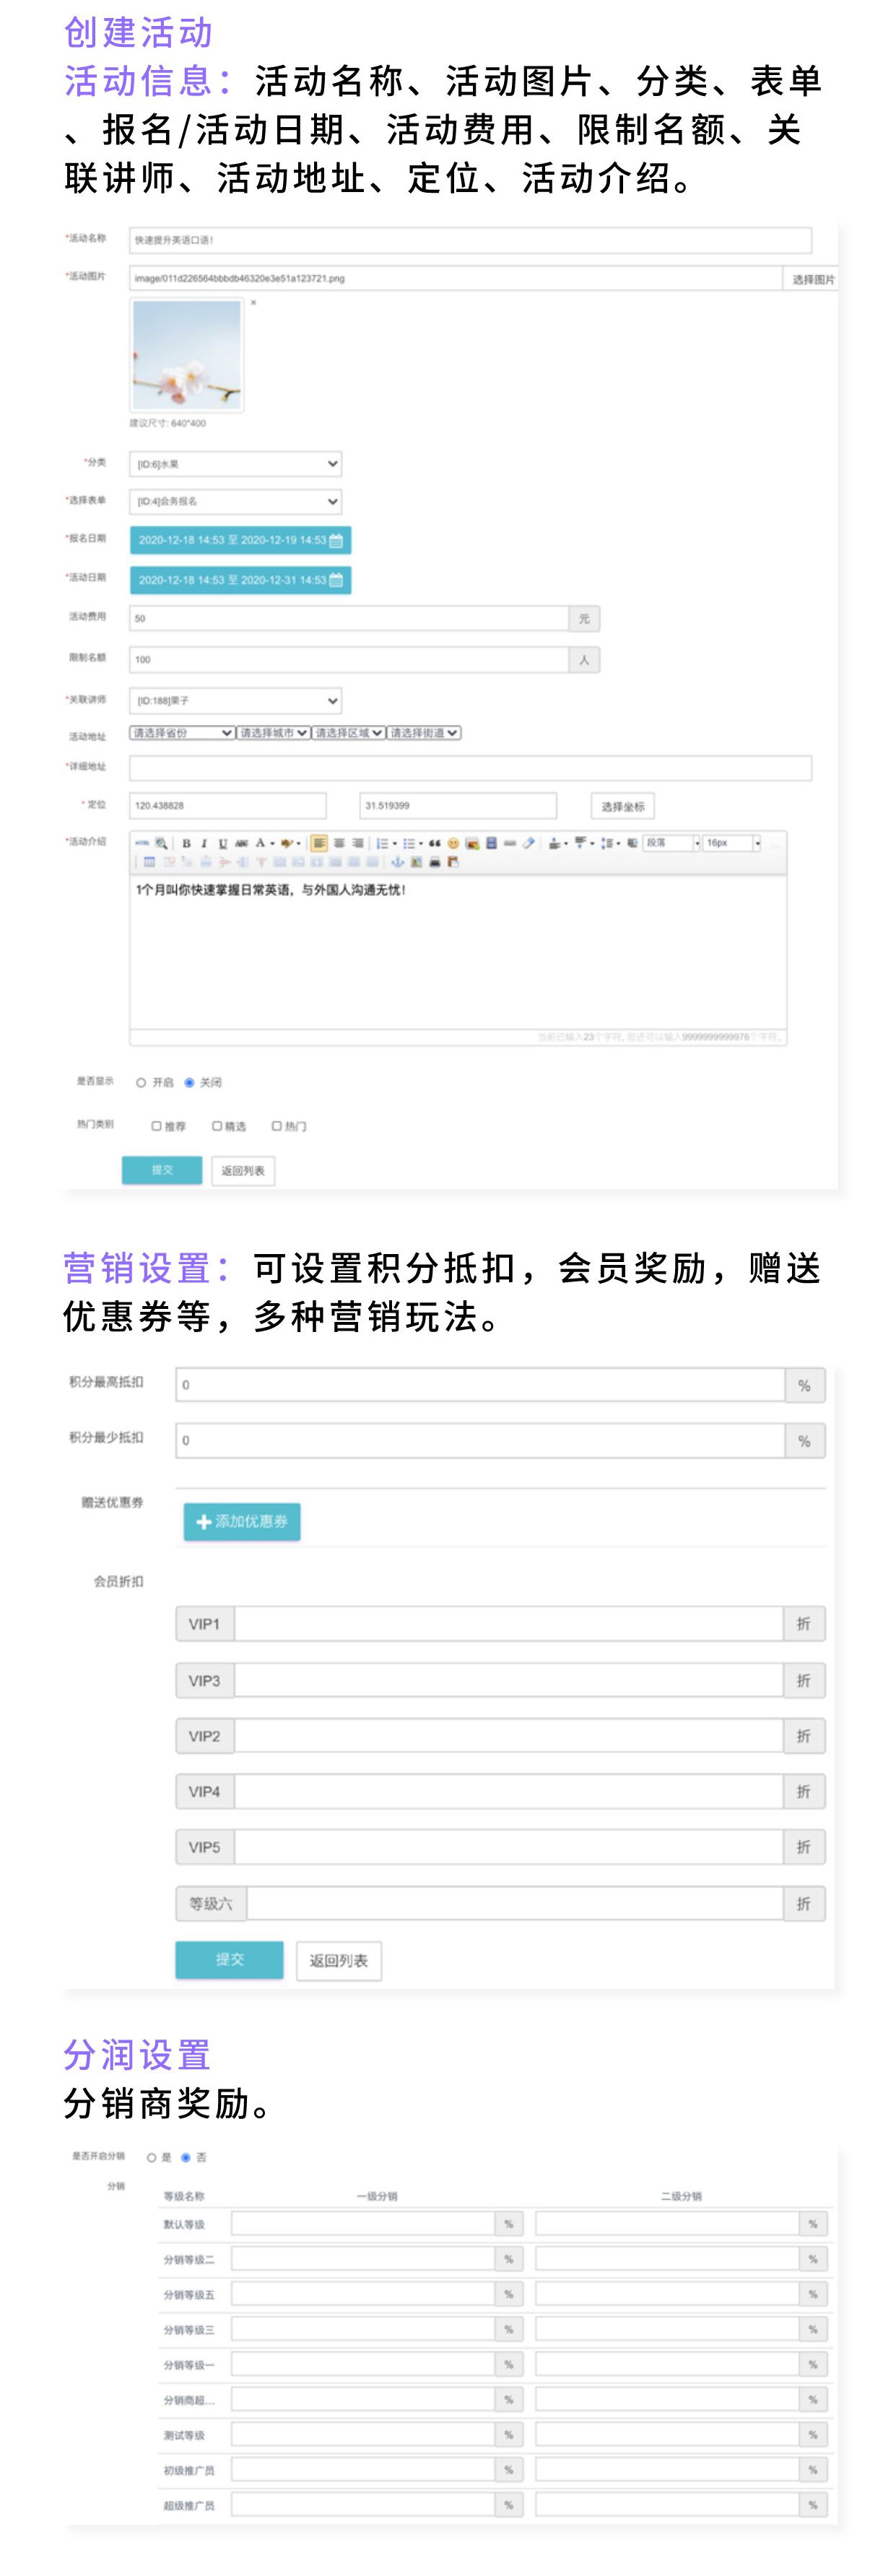Click the 添加优惠券 button
This screenshot has width=896, height=2576.
(x=242, y=1522)
